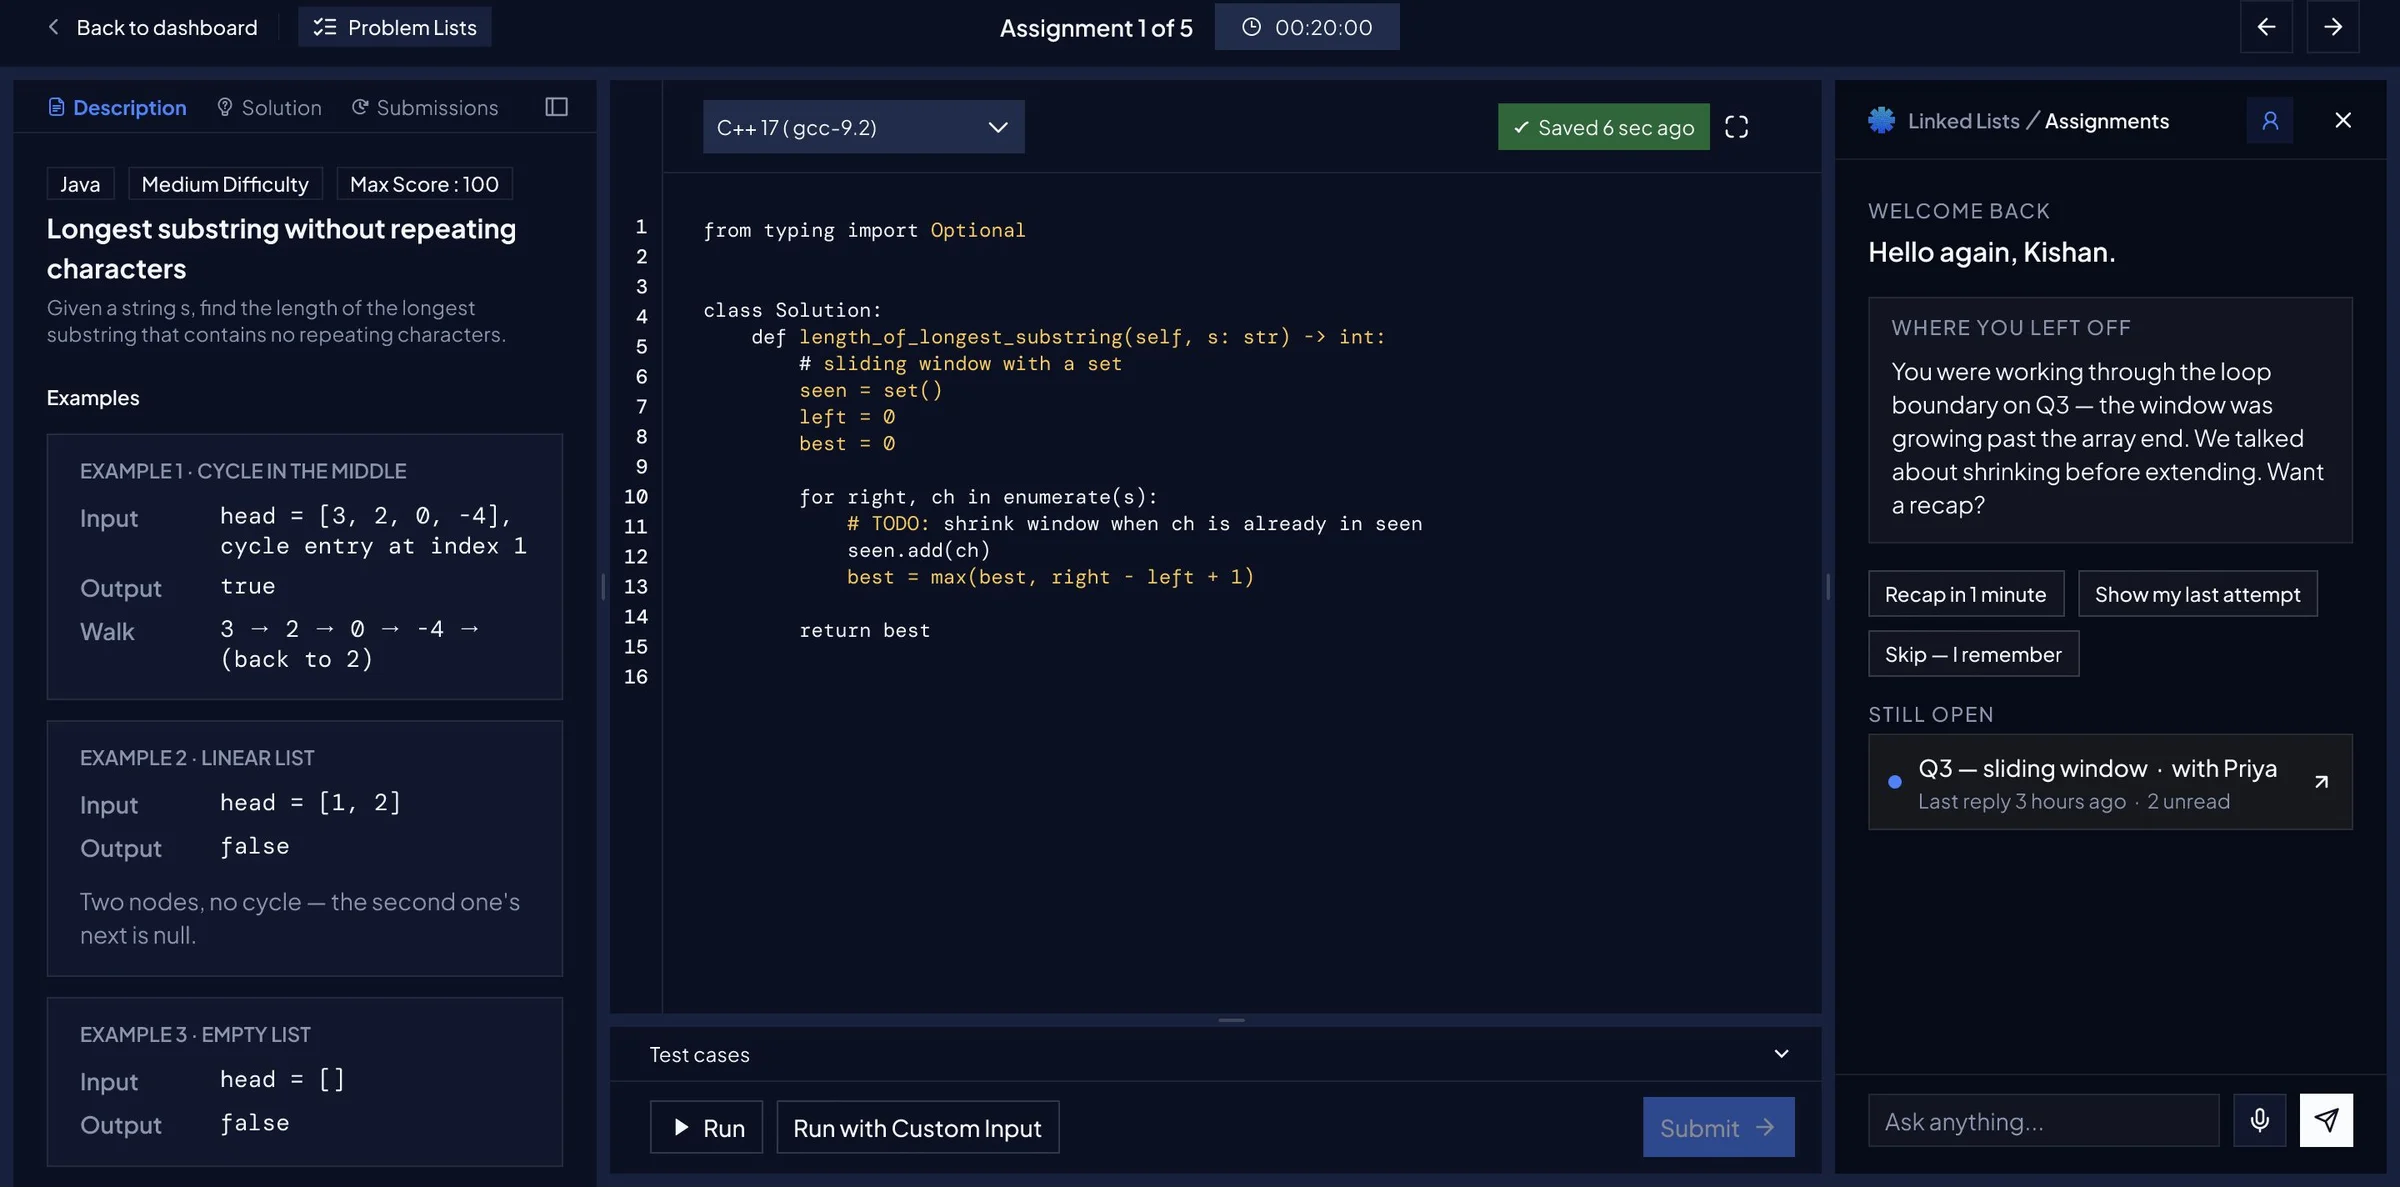The image size is (2400, 1187).
Task: Click the Medium Difficulty tag
Action: (225, 184)
